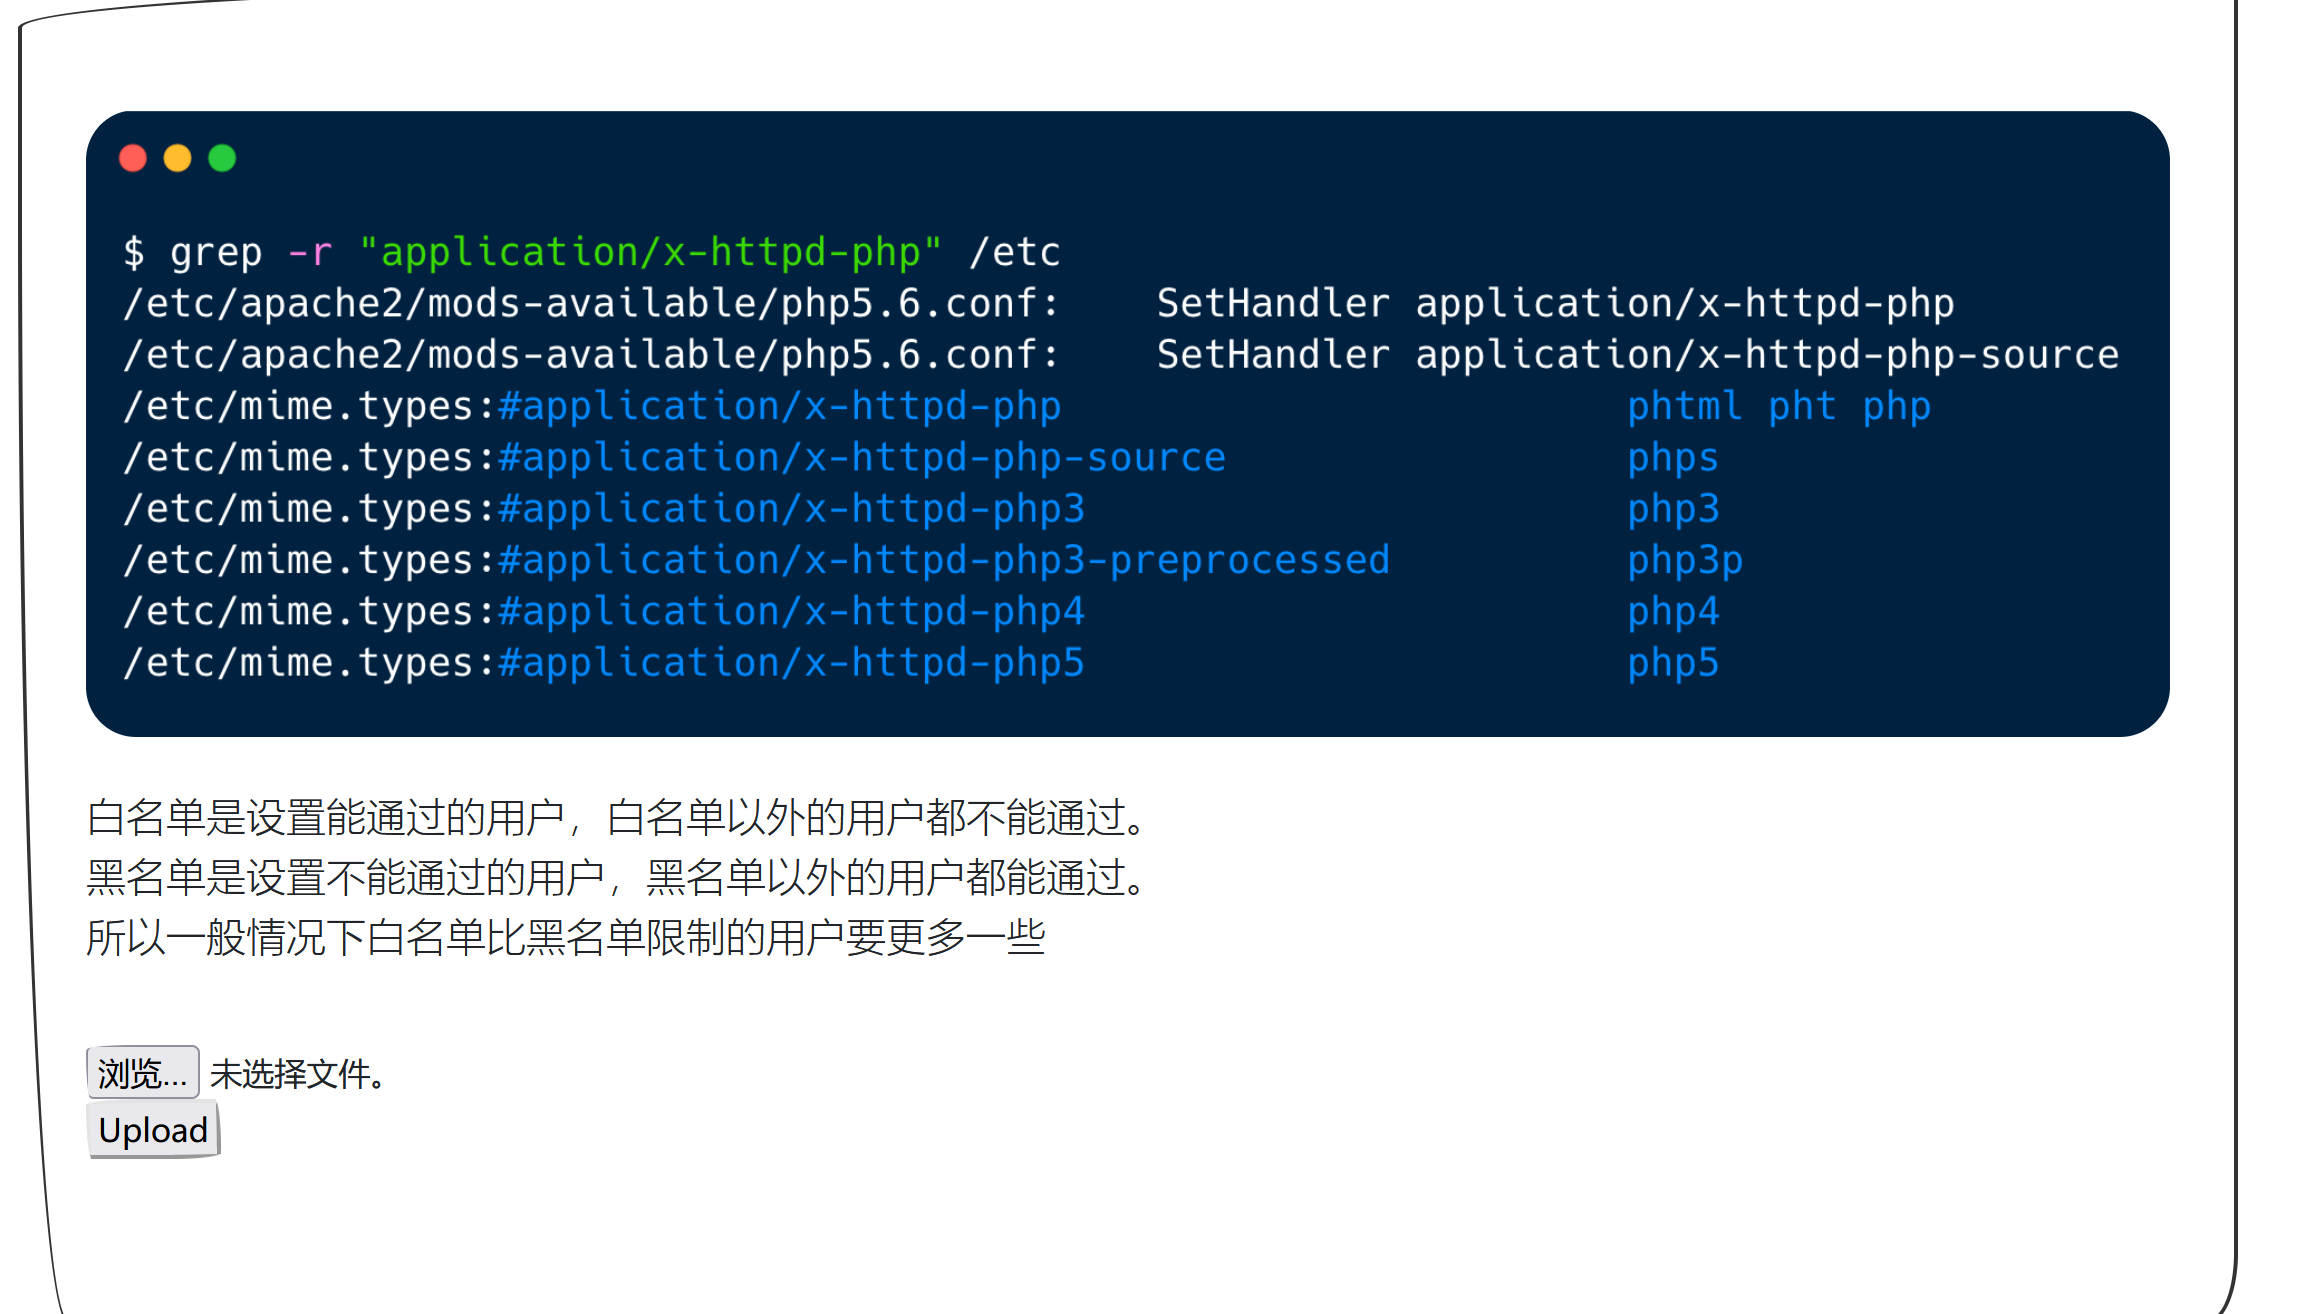Click the "phtml pht php" extensions text
The height and width of the screenshot is (1314, 2305).
pyautogui.click(x=1778, y=406)
